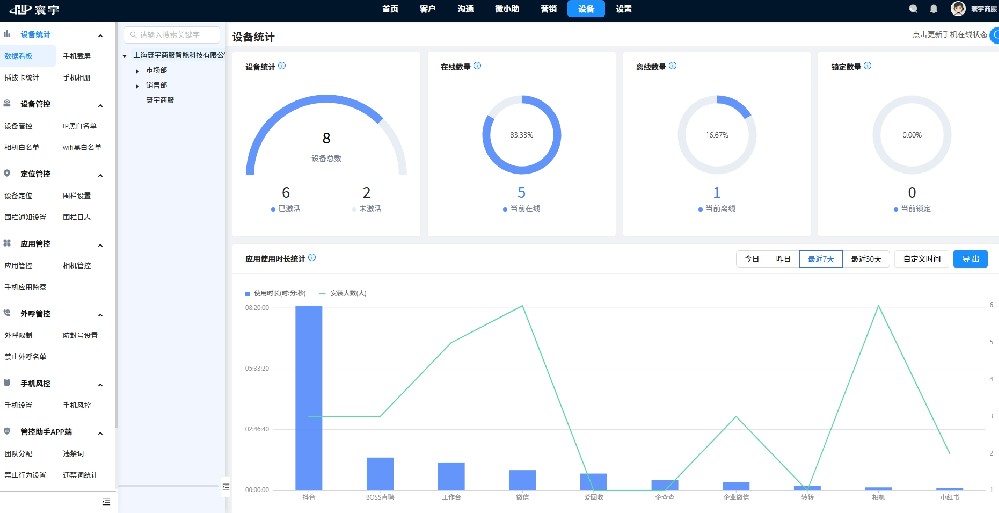Viewport: 999px width, 513px height.
Task: Open the notification bell in top bar
Action: (934, 9)
